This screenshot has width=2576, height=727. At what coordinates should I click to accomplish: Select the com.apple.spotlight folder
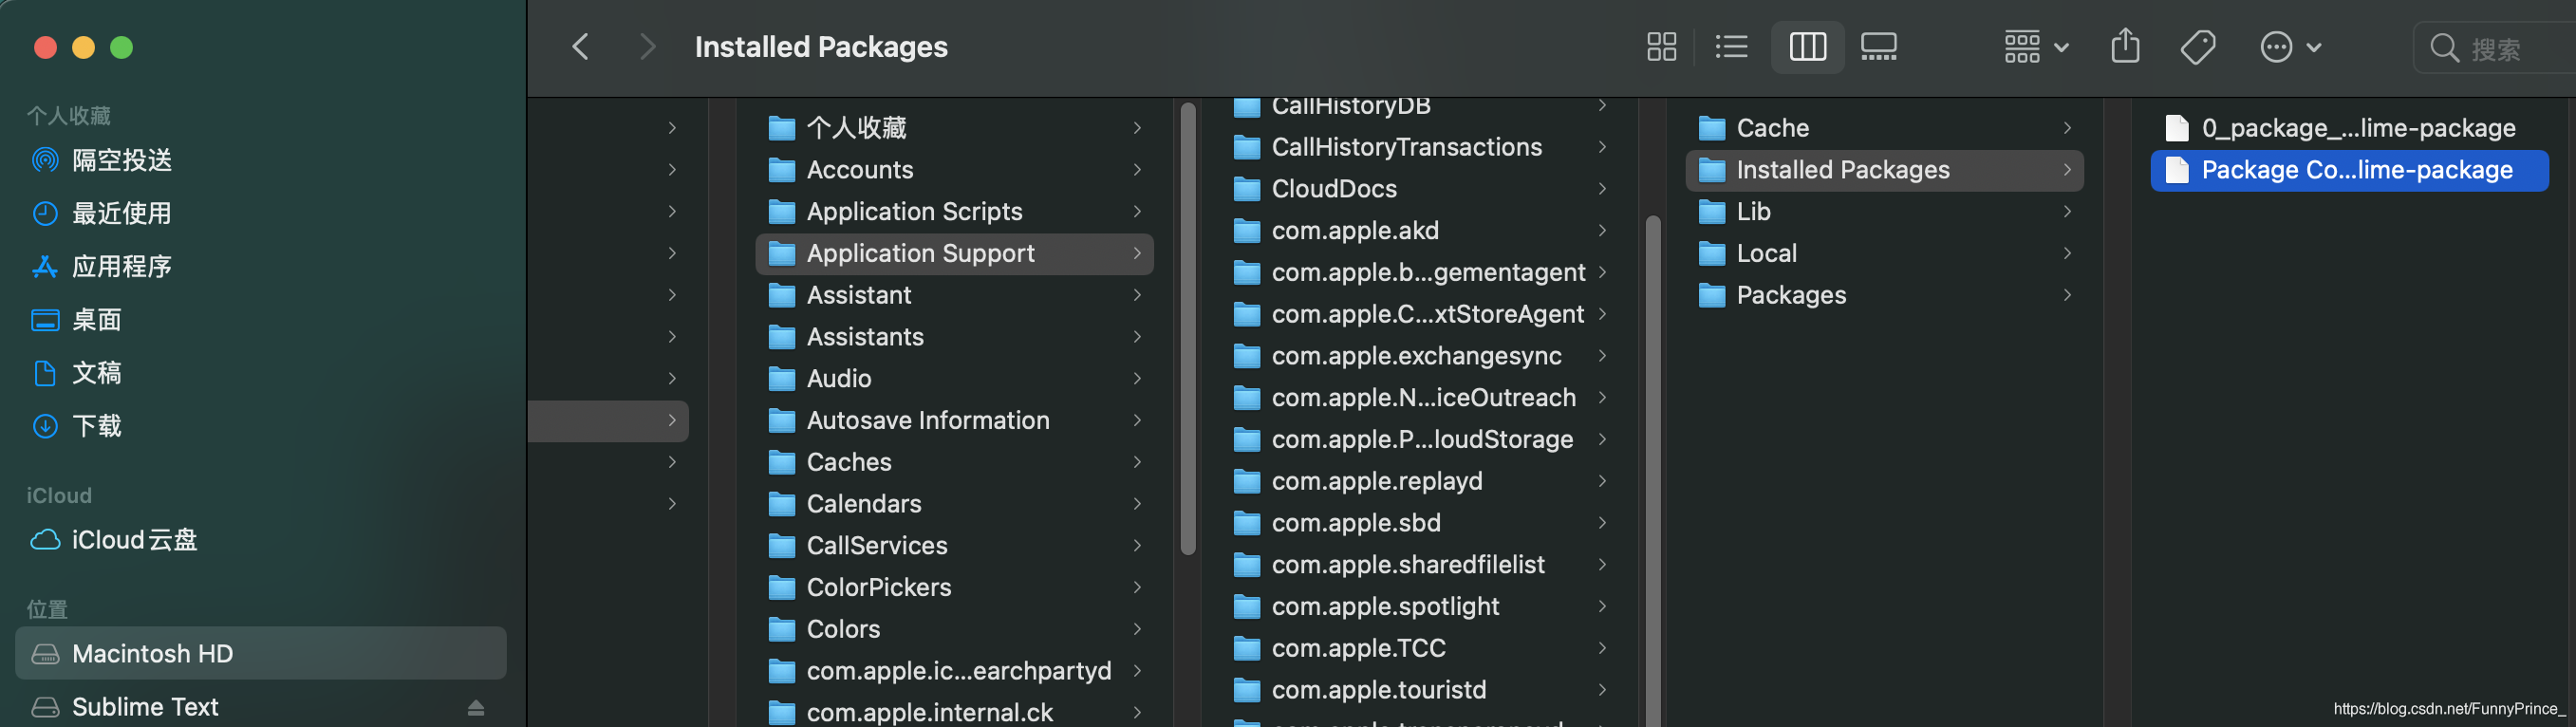1420,606
